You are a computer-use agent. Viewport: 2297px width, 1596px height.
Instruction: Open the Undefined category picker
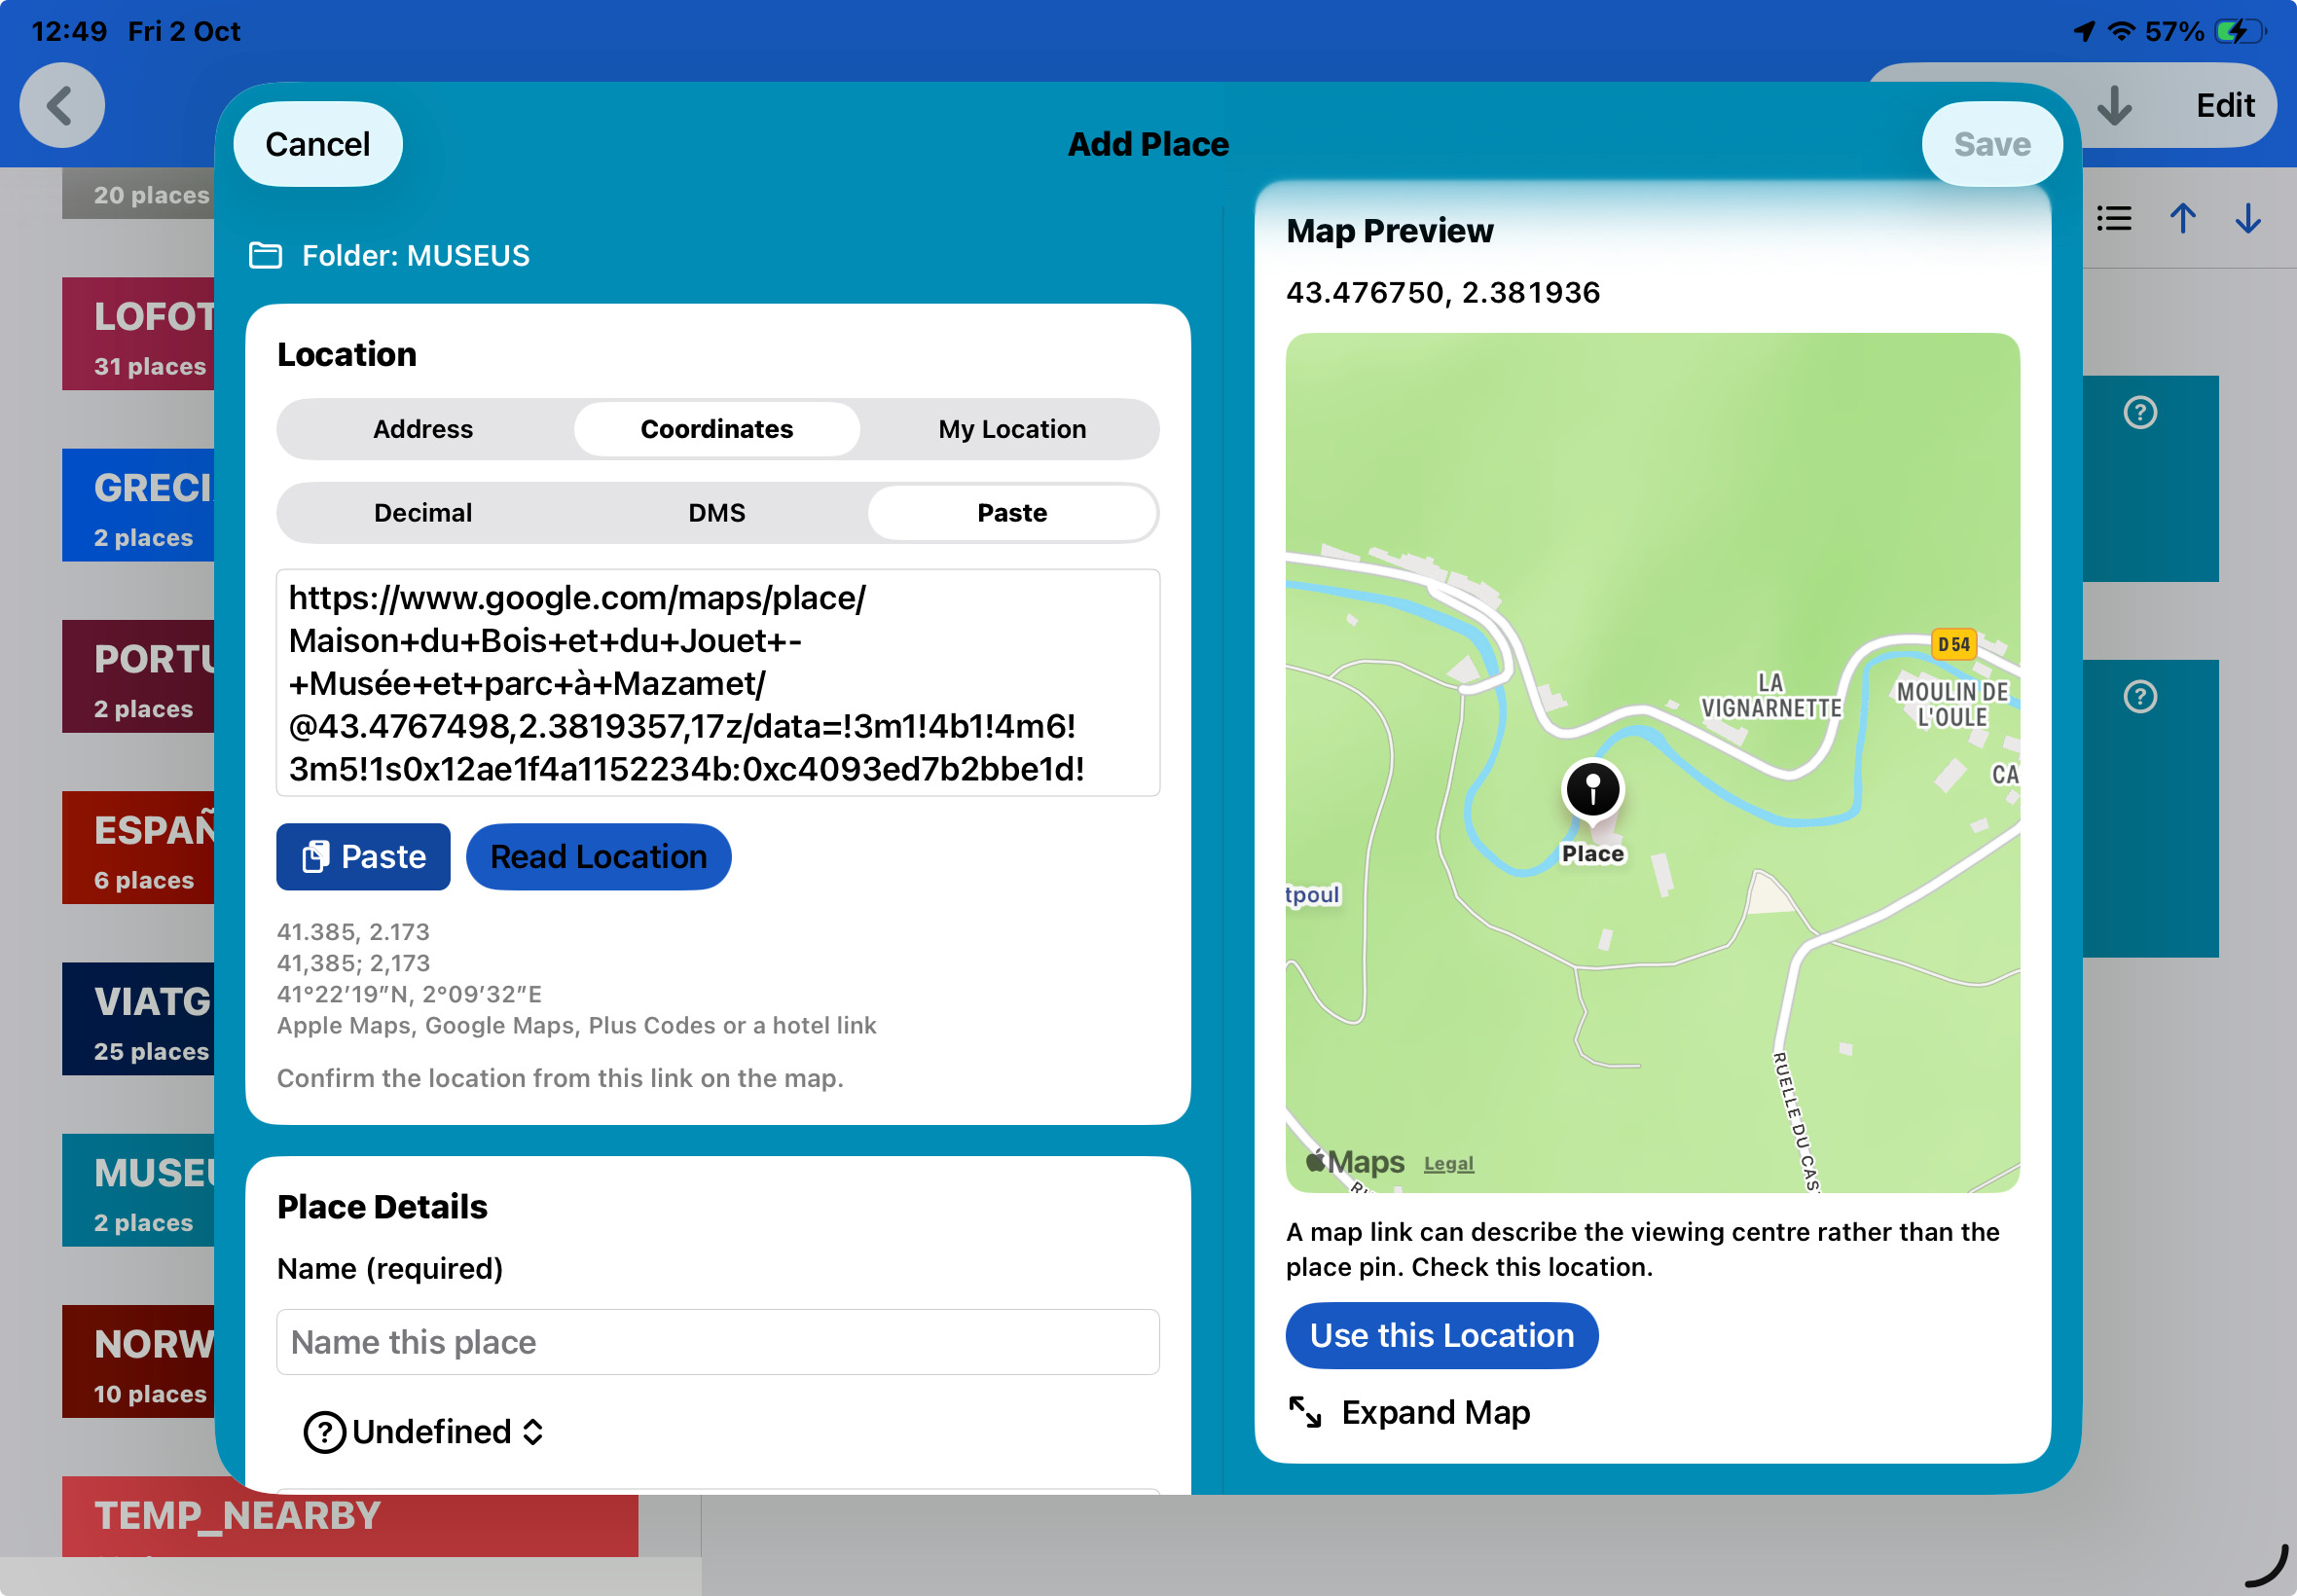click(x=424, y=1432)
